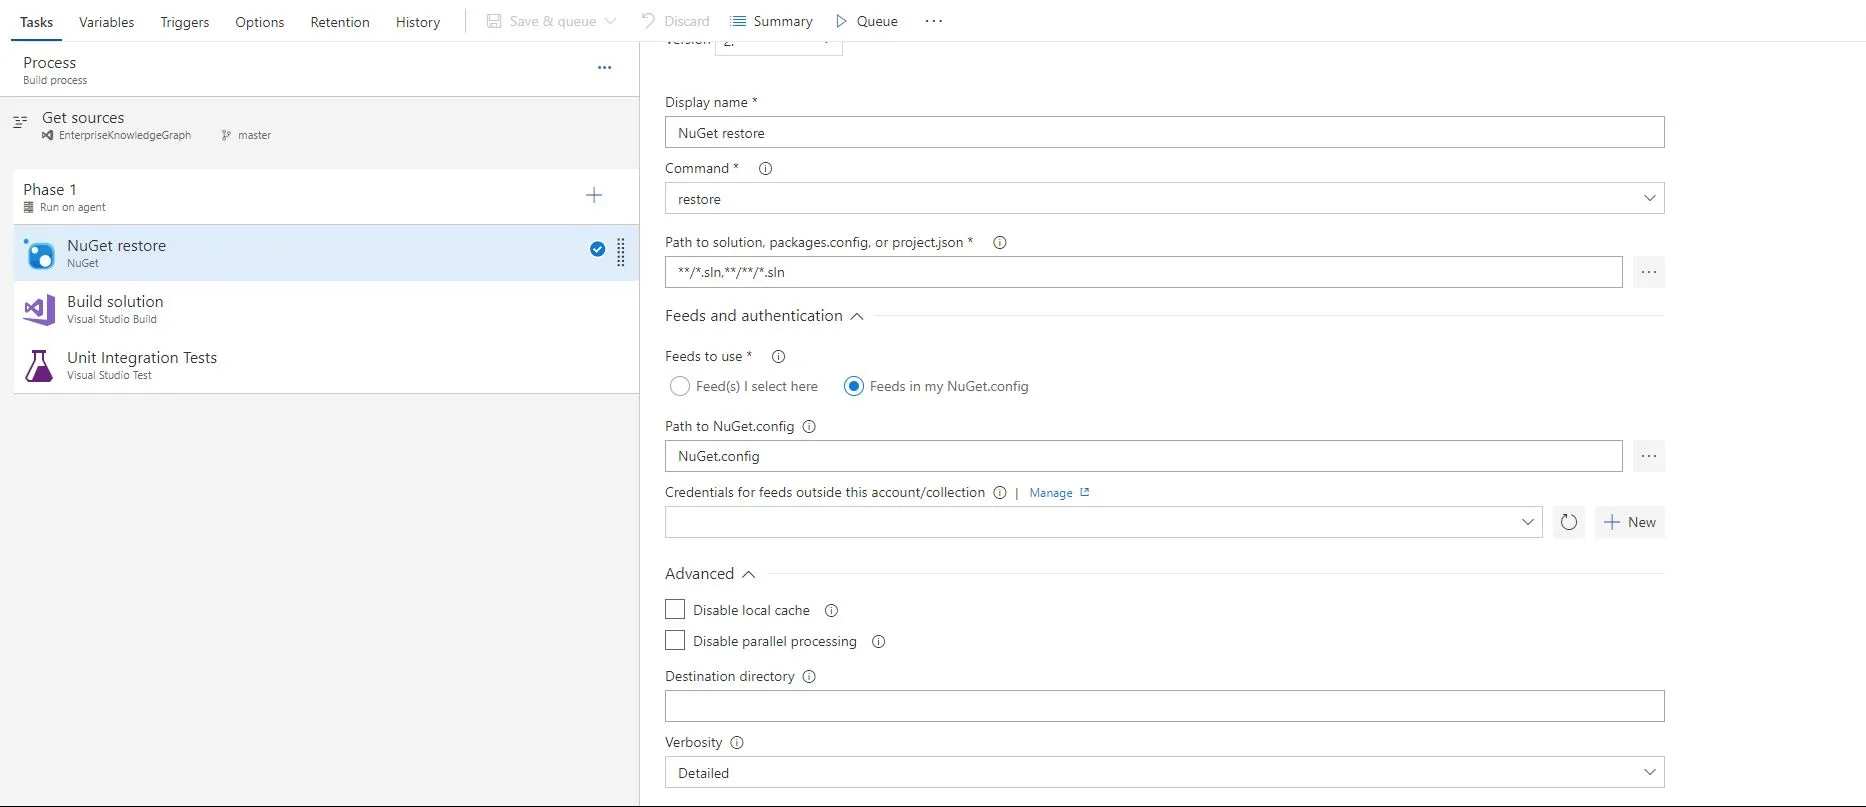Click the Manage credentials link
This screenshot has width=1866, height=807.
point(1051,493)
